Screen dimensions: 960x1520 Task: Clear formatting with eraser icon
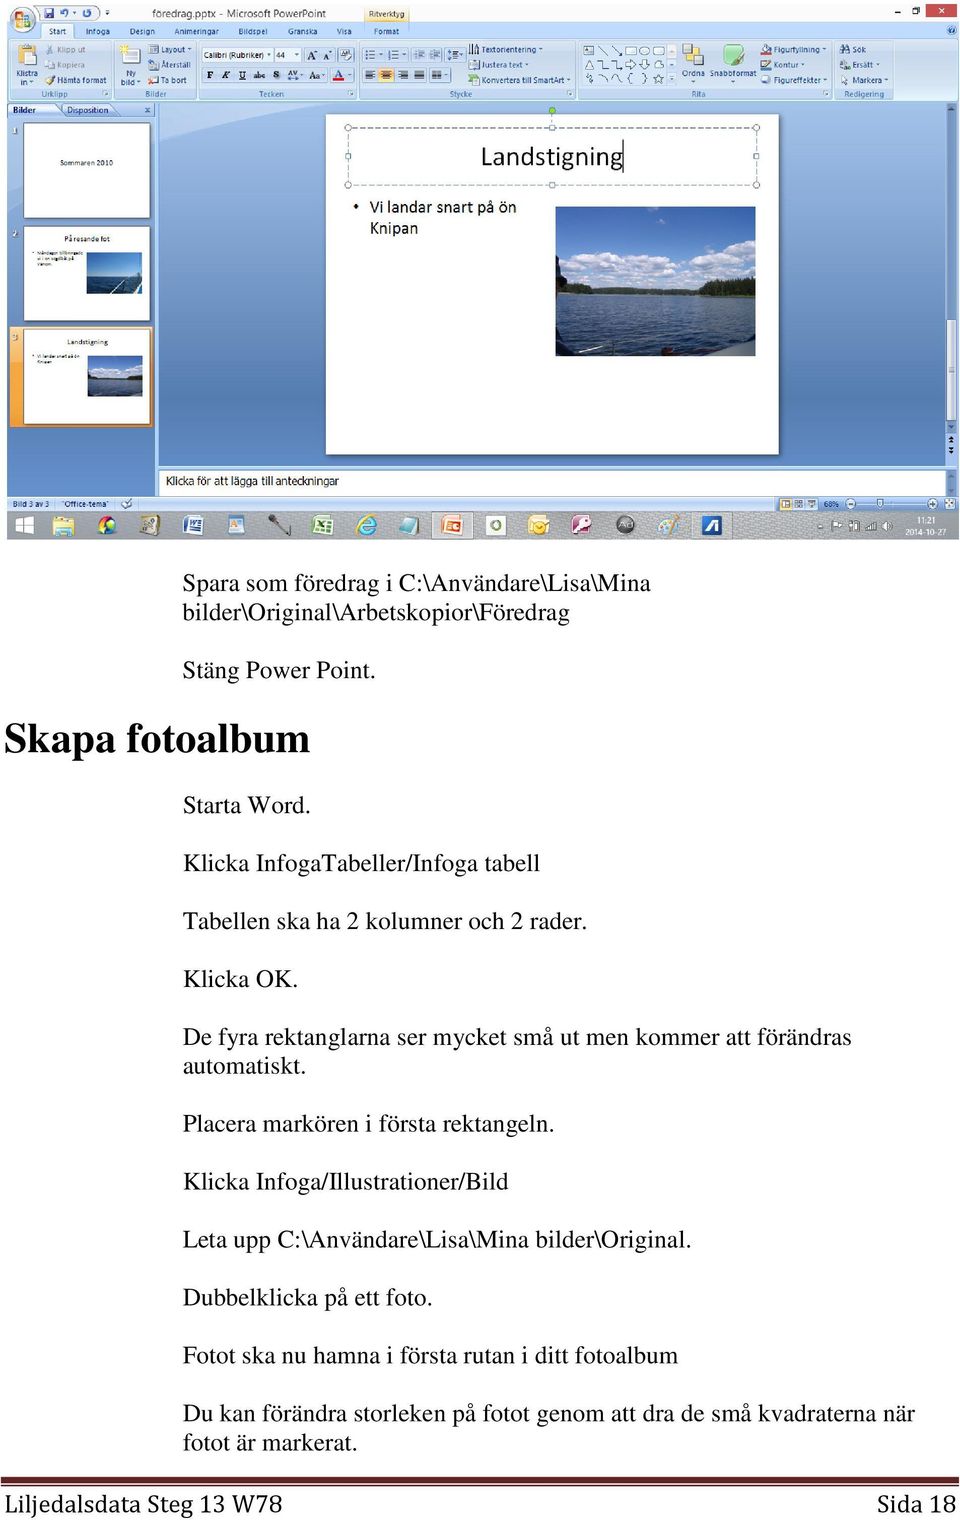coord(346,55)
